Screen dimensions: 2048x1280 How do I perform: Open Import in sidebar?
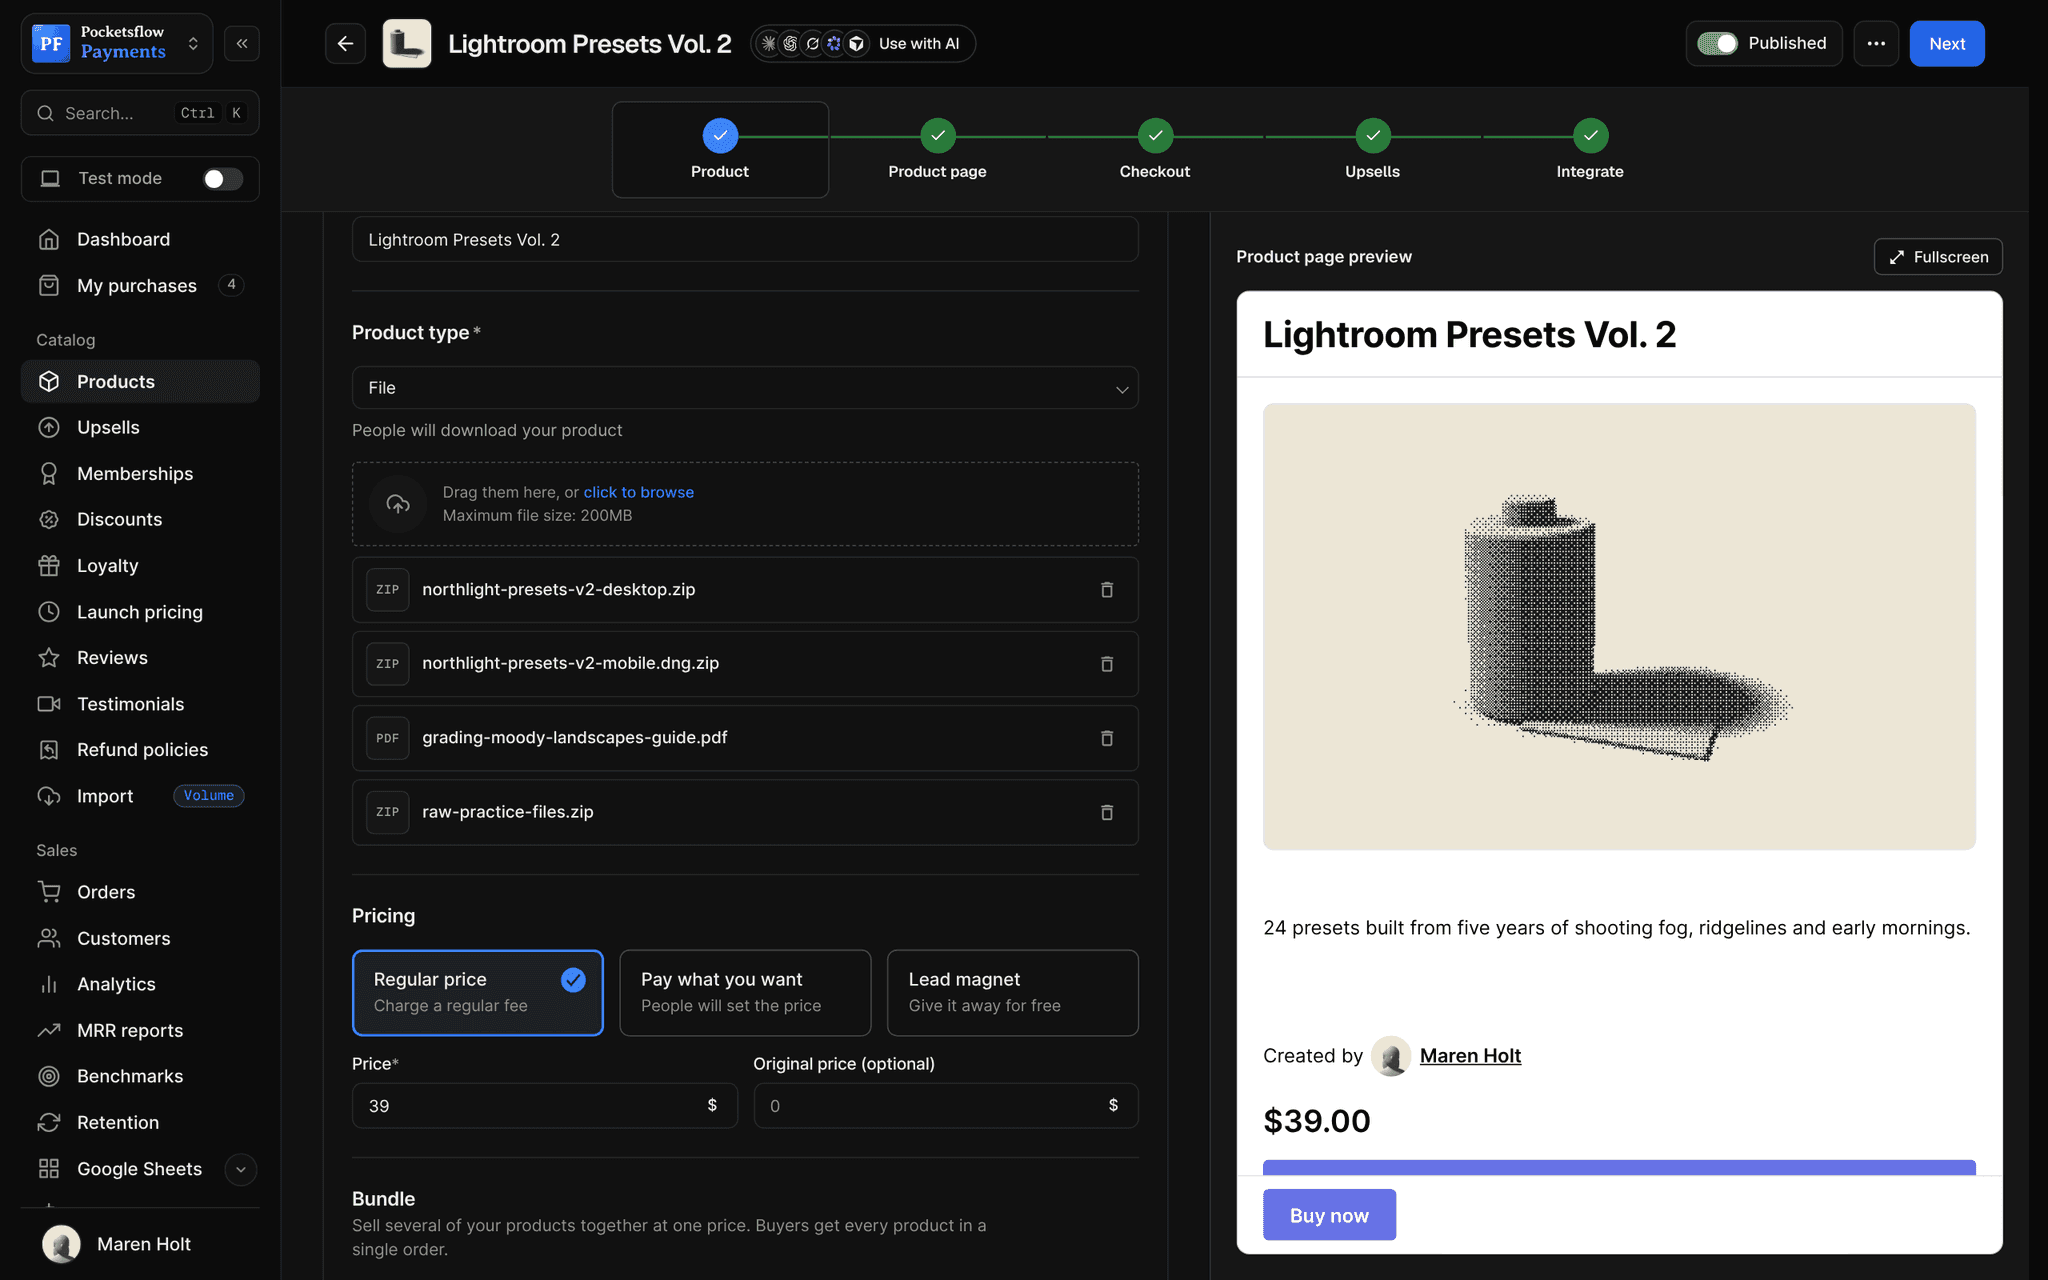(x=140, y=796)
